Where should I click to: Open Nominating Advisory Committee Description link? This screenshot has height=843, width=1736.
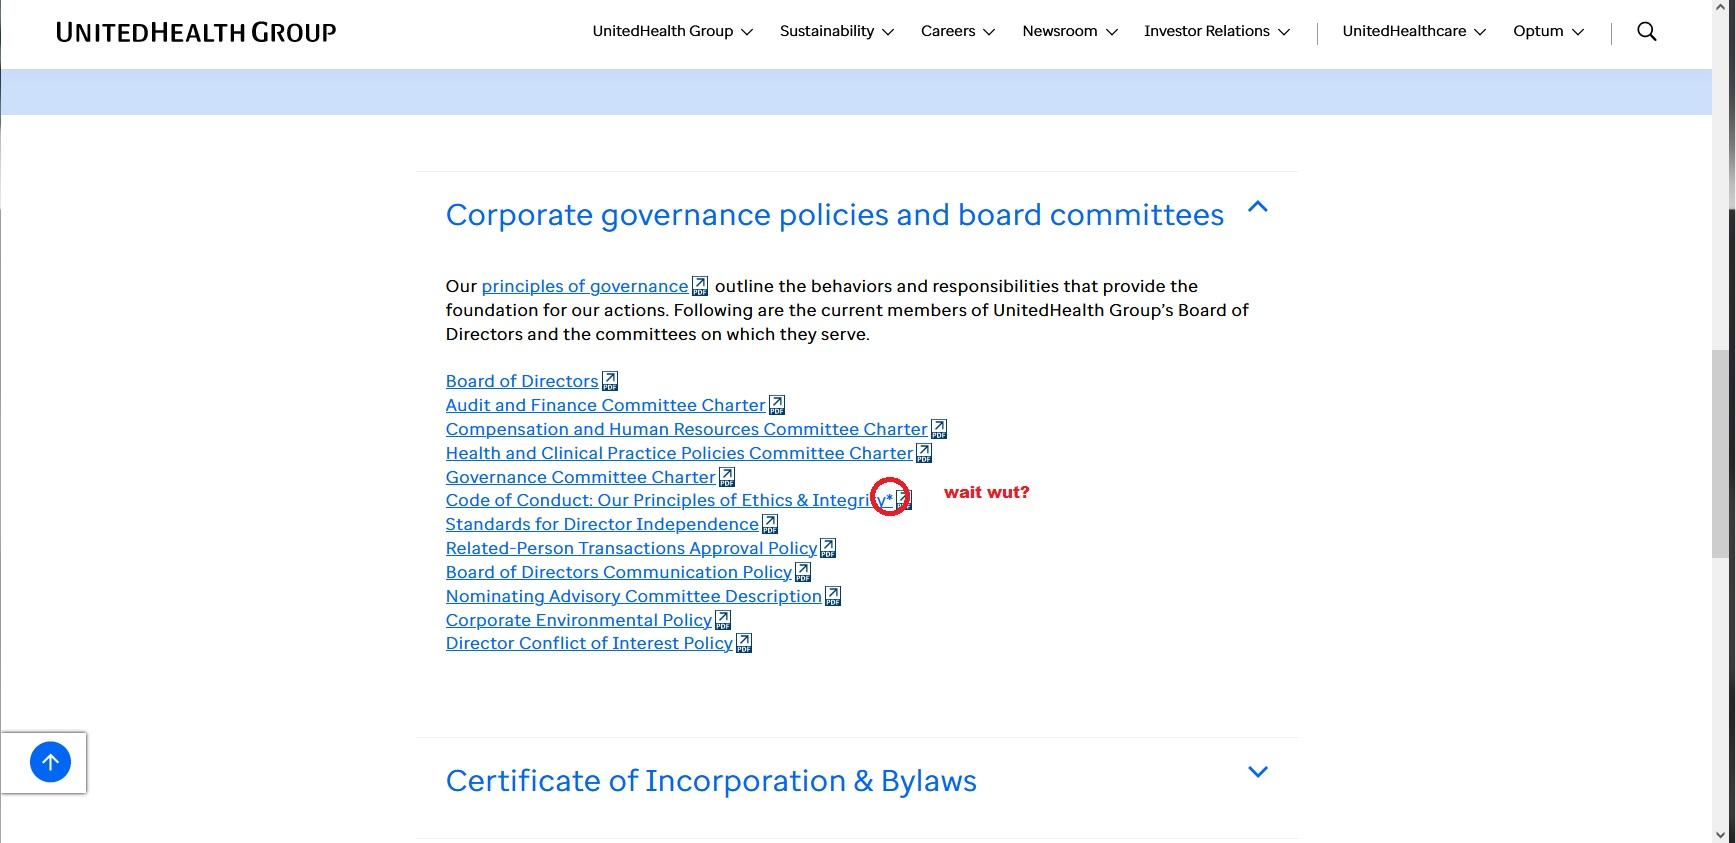(x=633, y=596)
